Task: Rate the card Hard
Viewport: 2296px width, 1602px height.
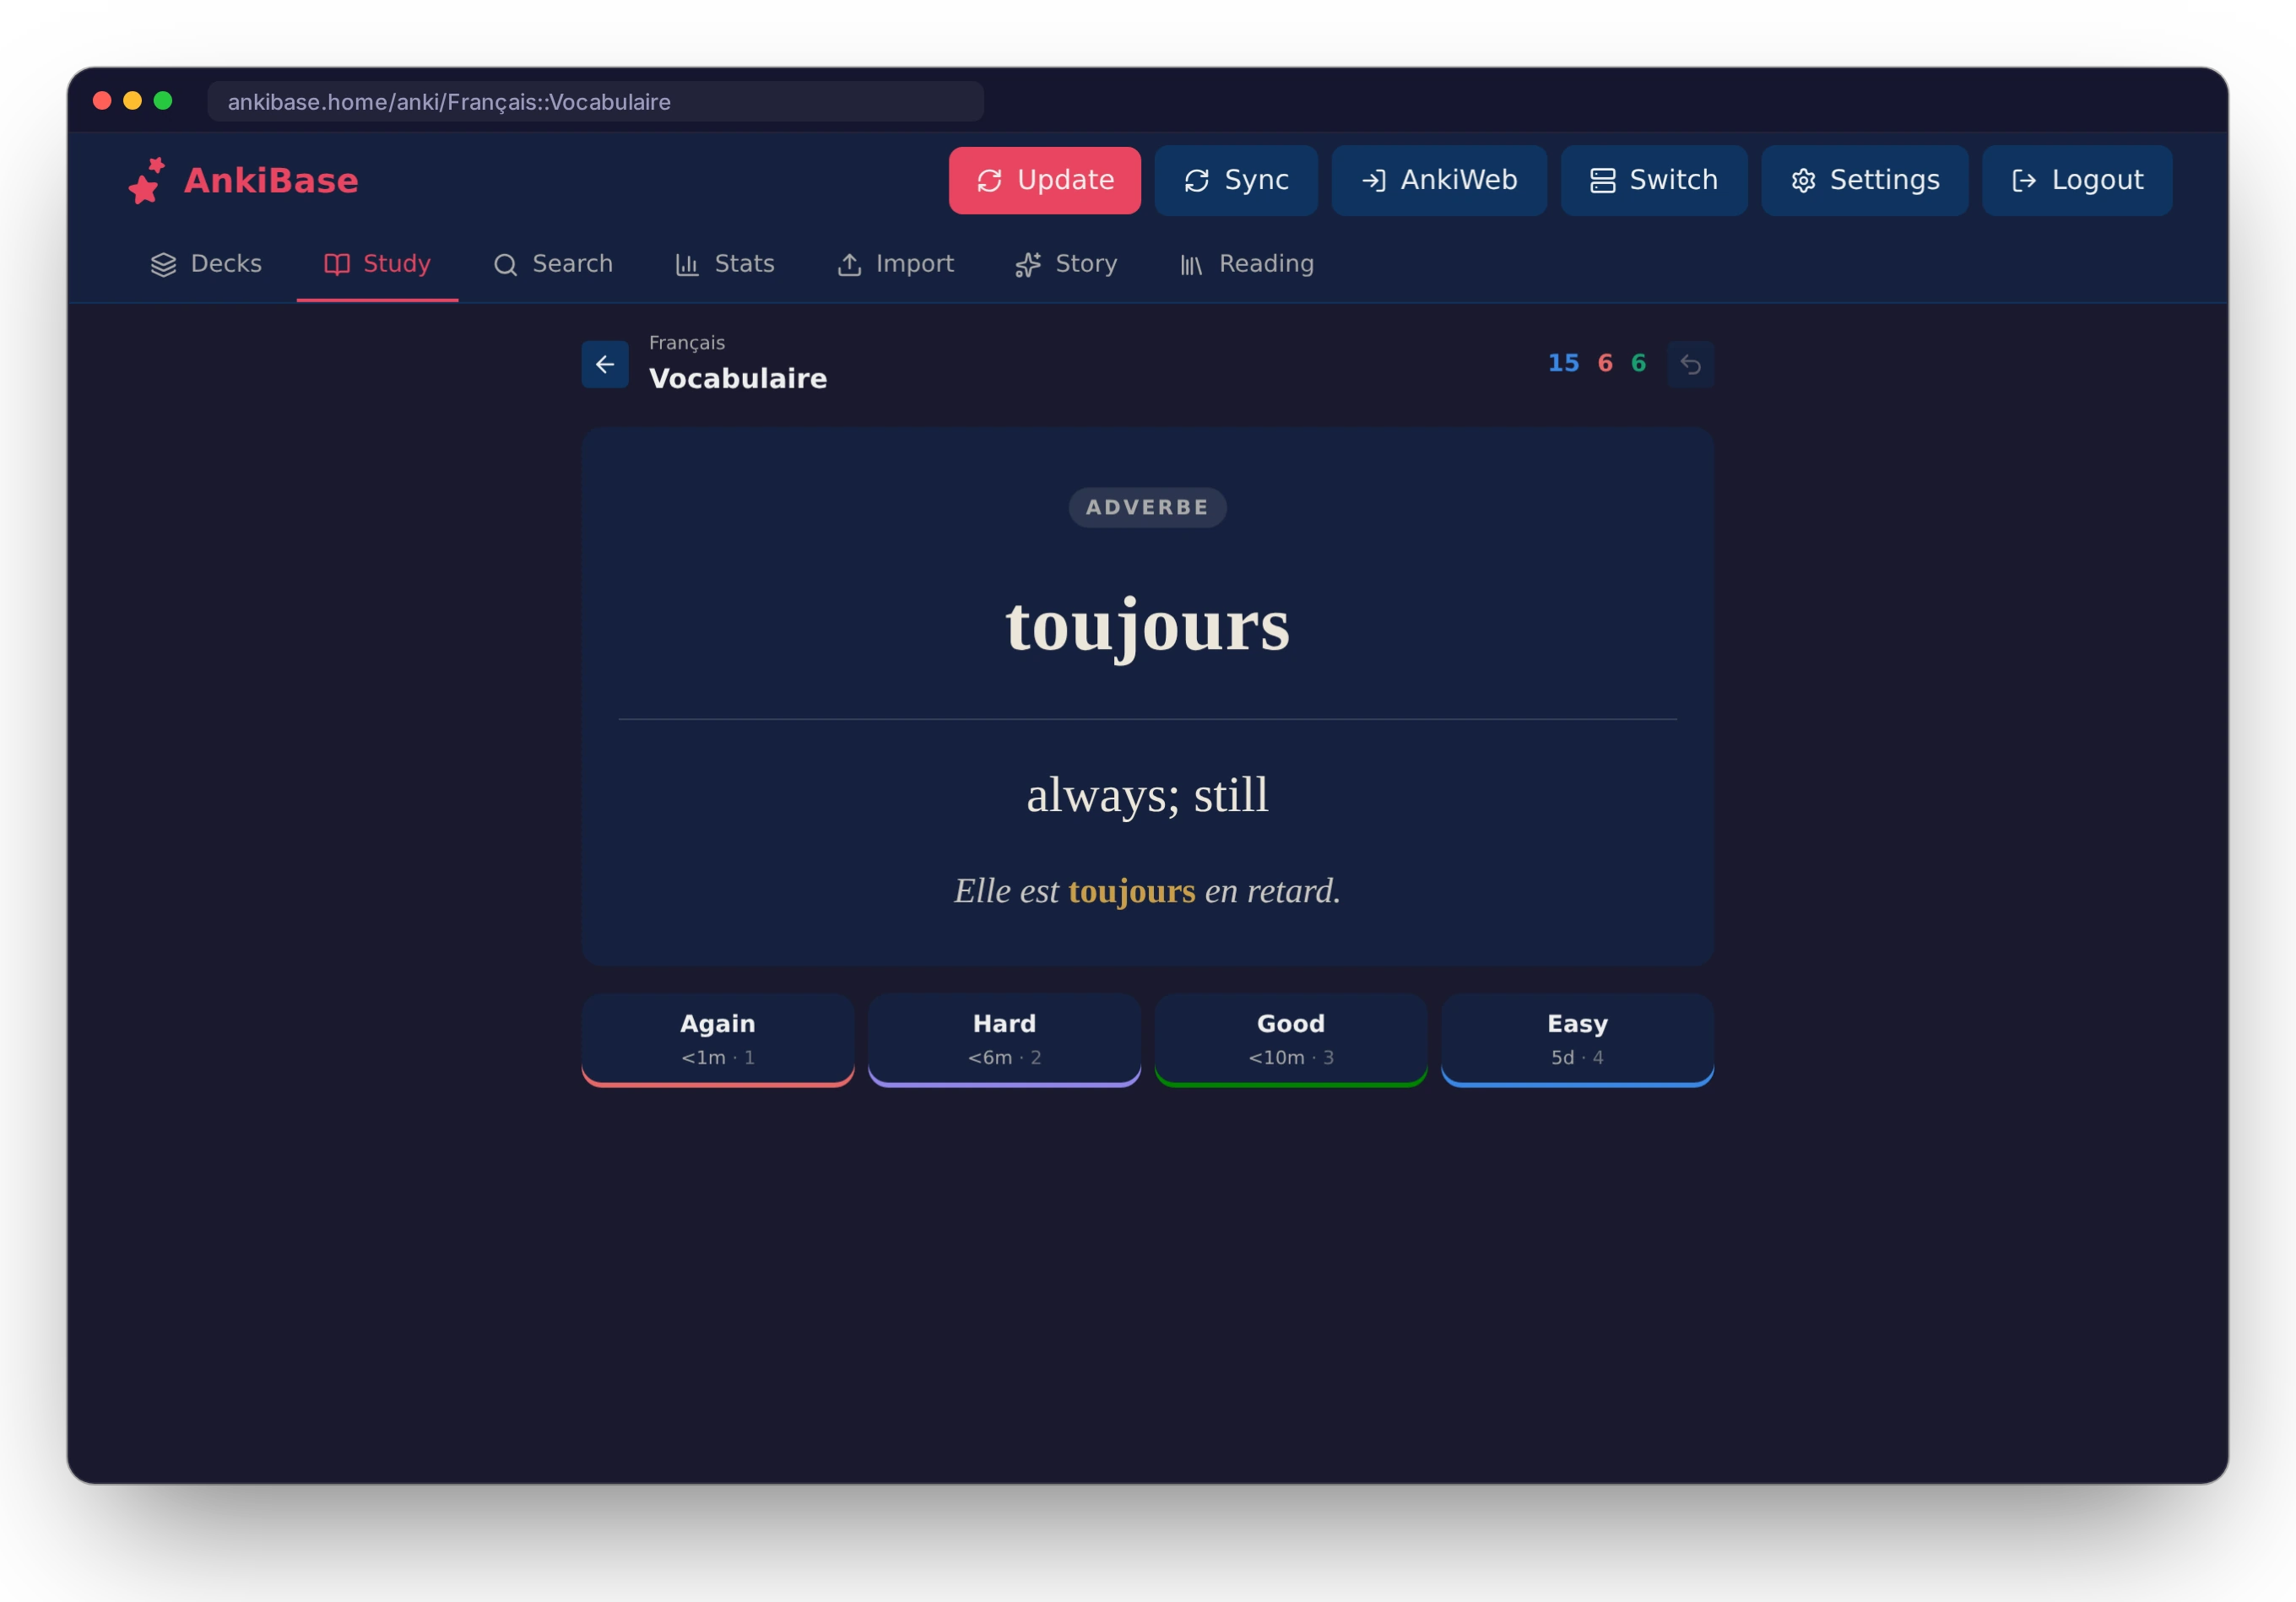Action: pos(1004,1039)
